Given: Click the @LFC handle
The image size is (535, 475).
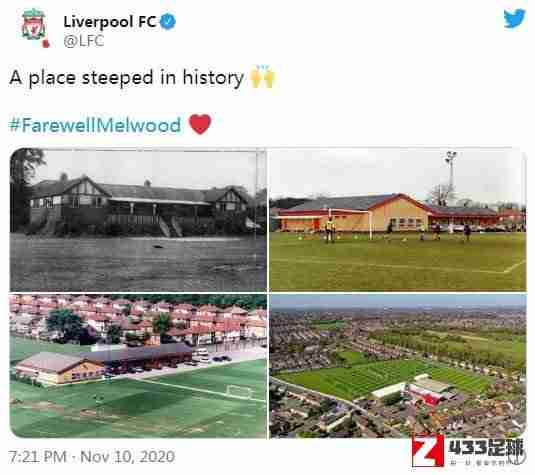Looking at the screenshot, I should tap(84, 41).
